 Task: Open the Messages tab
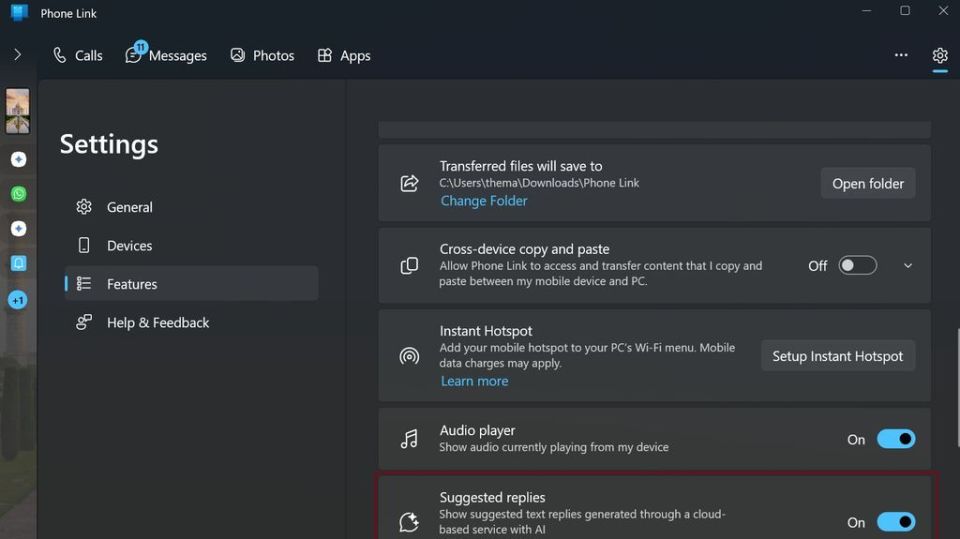[166, 56]
